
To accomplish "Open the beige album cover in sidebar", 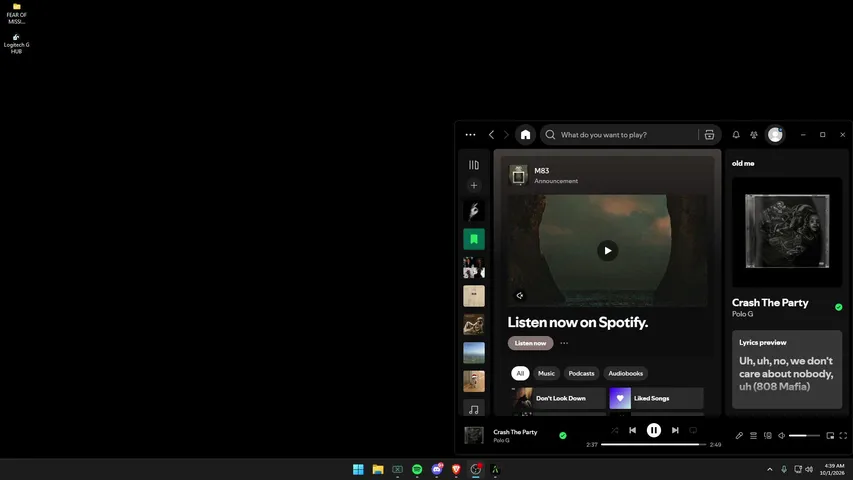I will pos(474,296).
